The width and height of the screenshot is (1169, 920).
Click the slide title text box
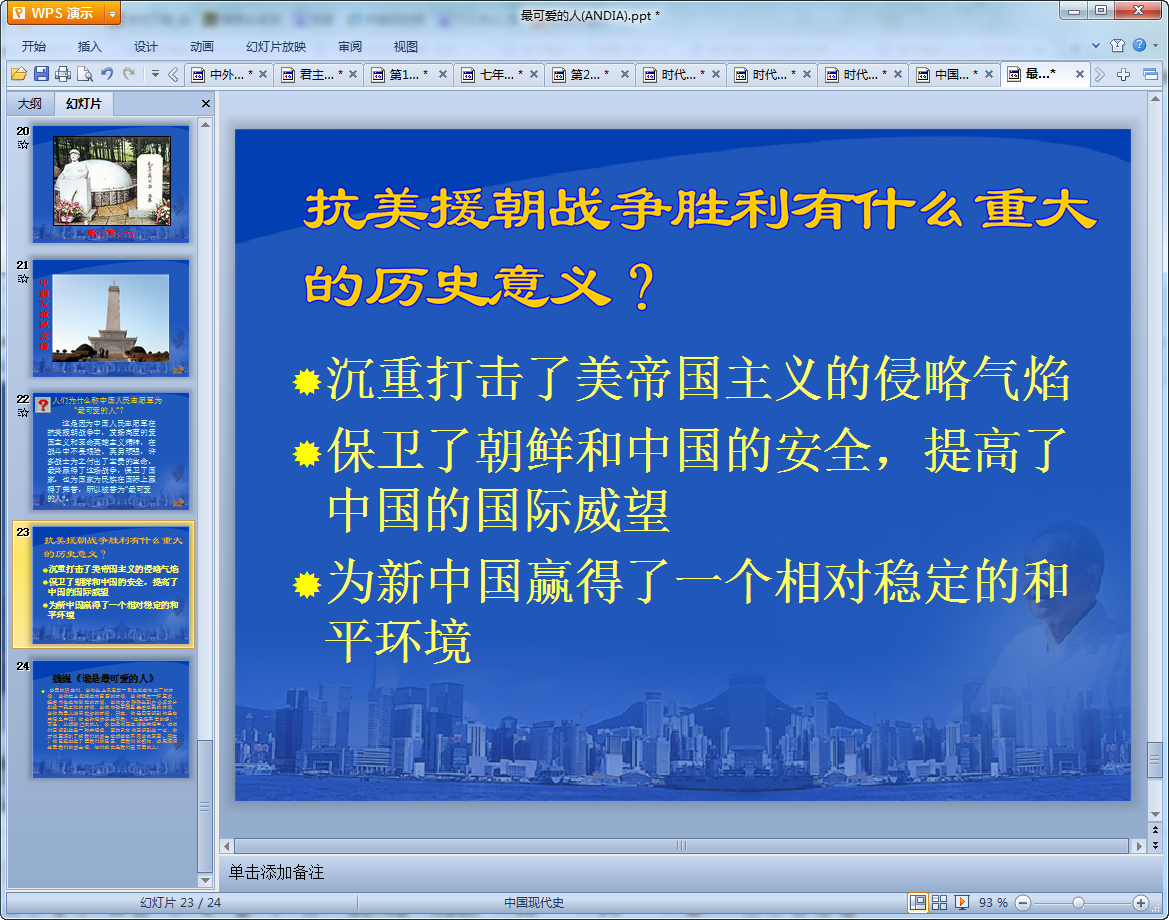(x=699, y=248)
